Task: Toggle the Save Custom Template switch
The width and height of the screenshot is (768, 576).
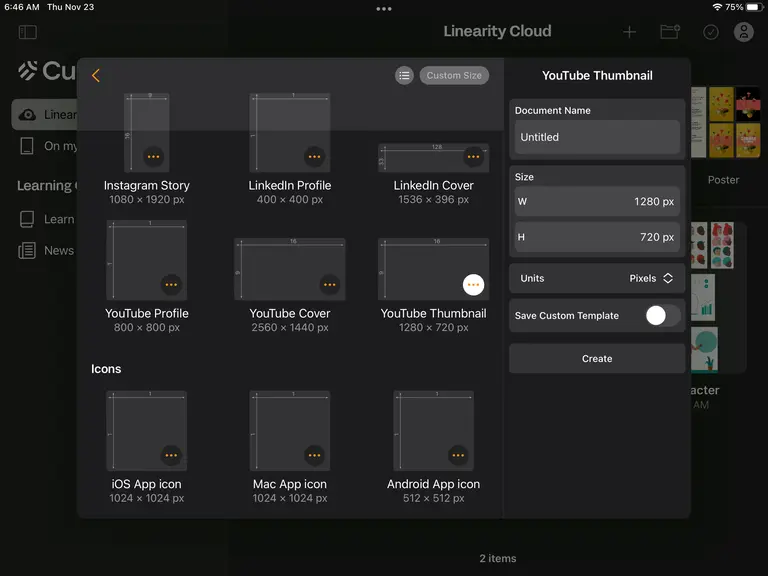Action: pyautogui.click(x=662, y=315)
